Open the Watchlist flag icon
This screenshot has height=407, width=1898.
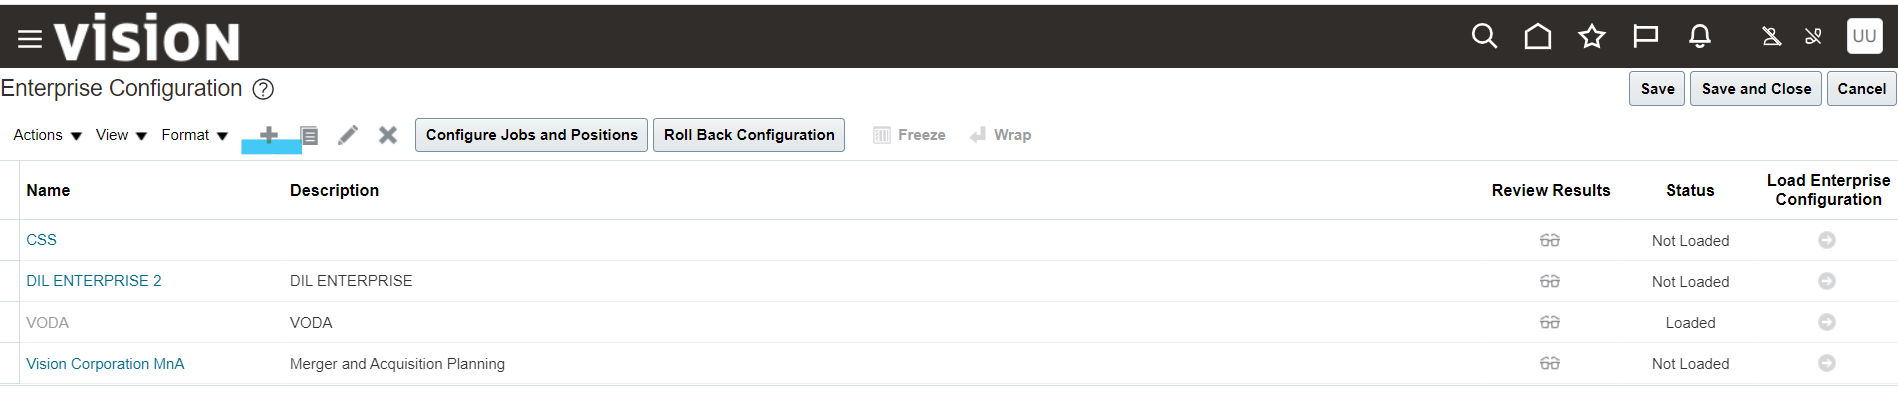pos(1645,37)
